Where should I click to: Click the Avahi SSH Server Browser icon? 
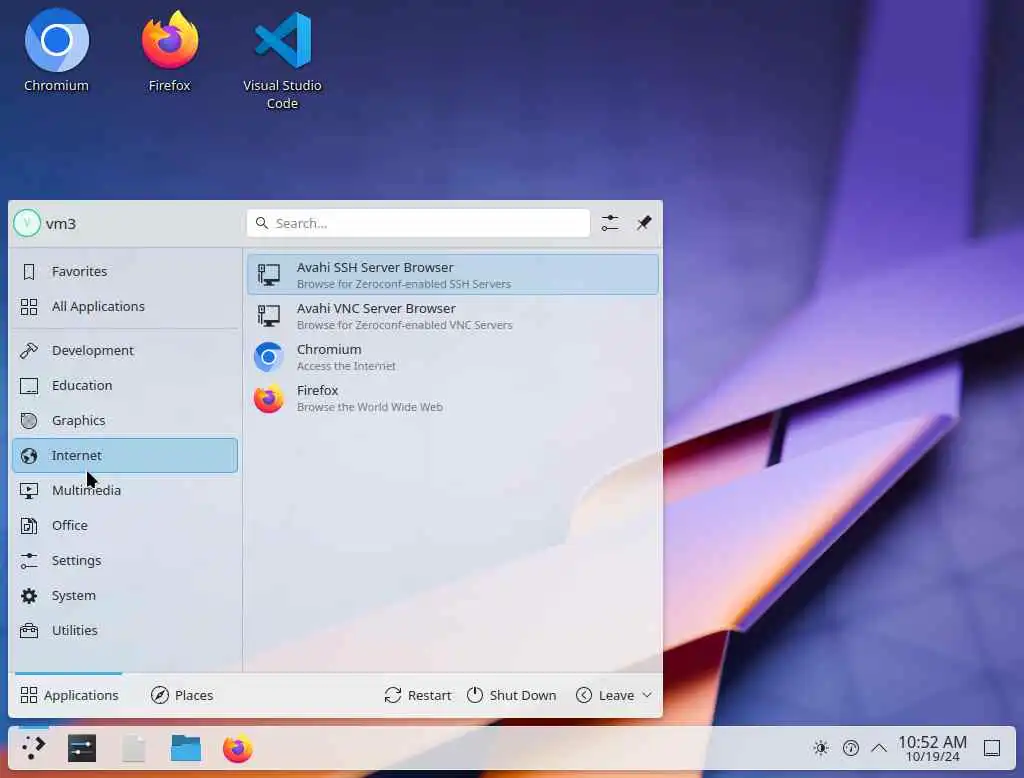click(x=268, y=274)
